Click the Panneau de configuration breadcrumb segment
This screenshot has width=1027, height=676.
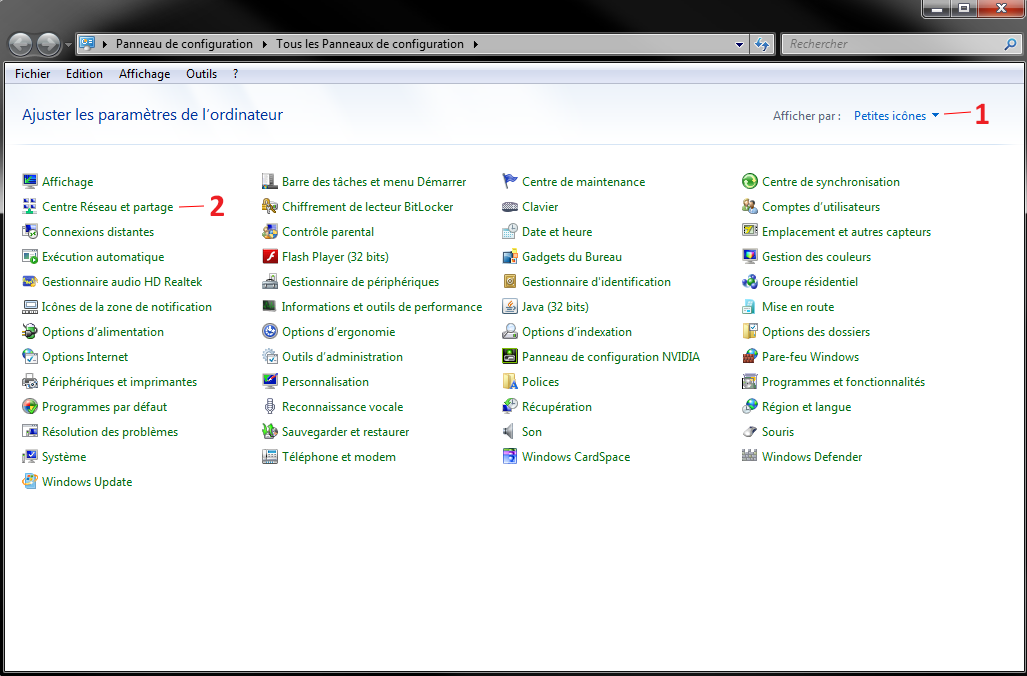[184, 44]
